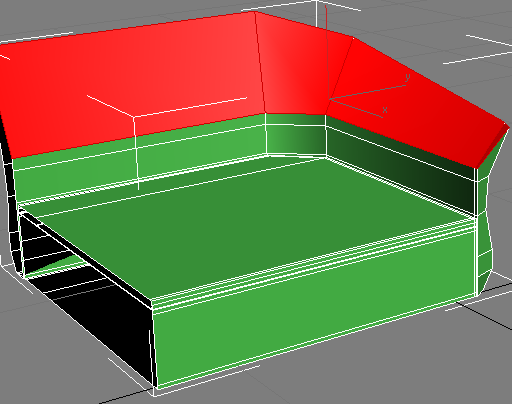
Task: Select the wide red backrest polygon
Action: point(133,83)
